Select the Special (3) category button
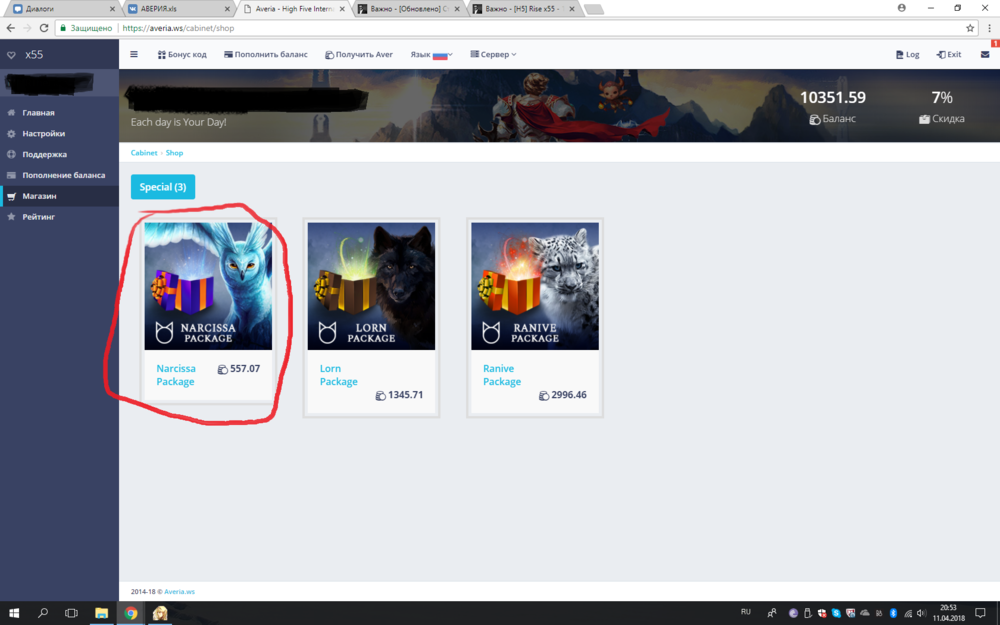 (x=162, y=187)
